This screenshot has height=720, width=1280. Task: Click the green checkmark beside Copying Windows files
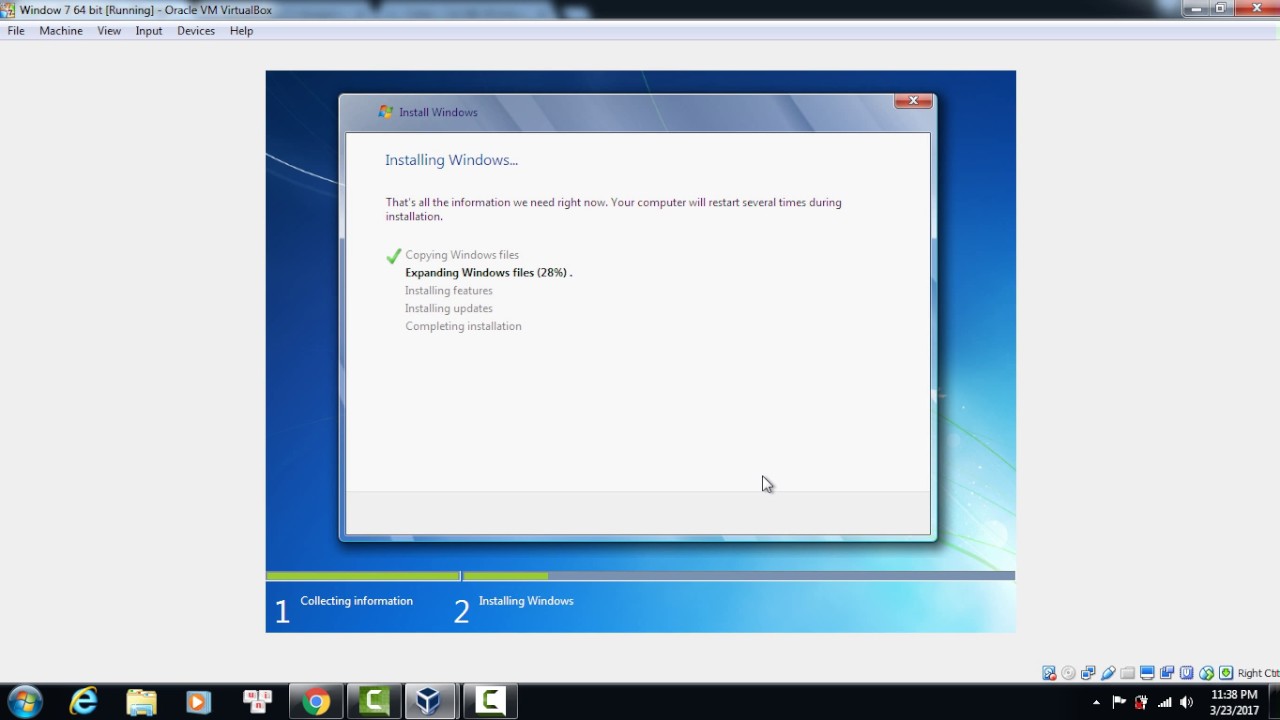(x=393, y=256)
